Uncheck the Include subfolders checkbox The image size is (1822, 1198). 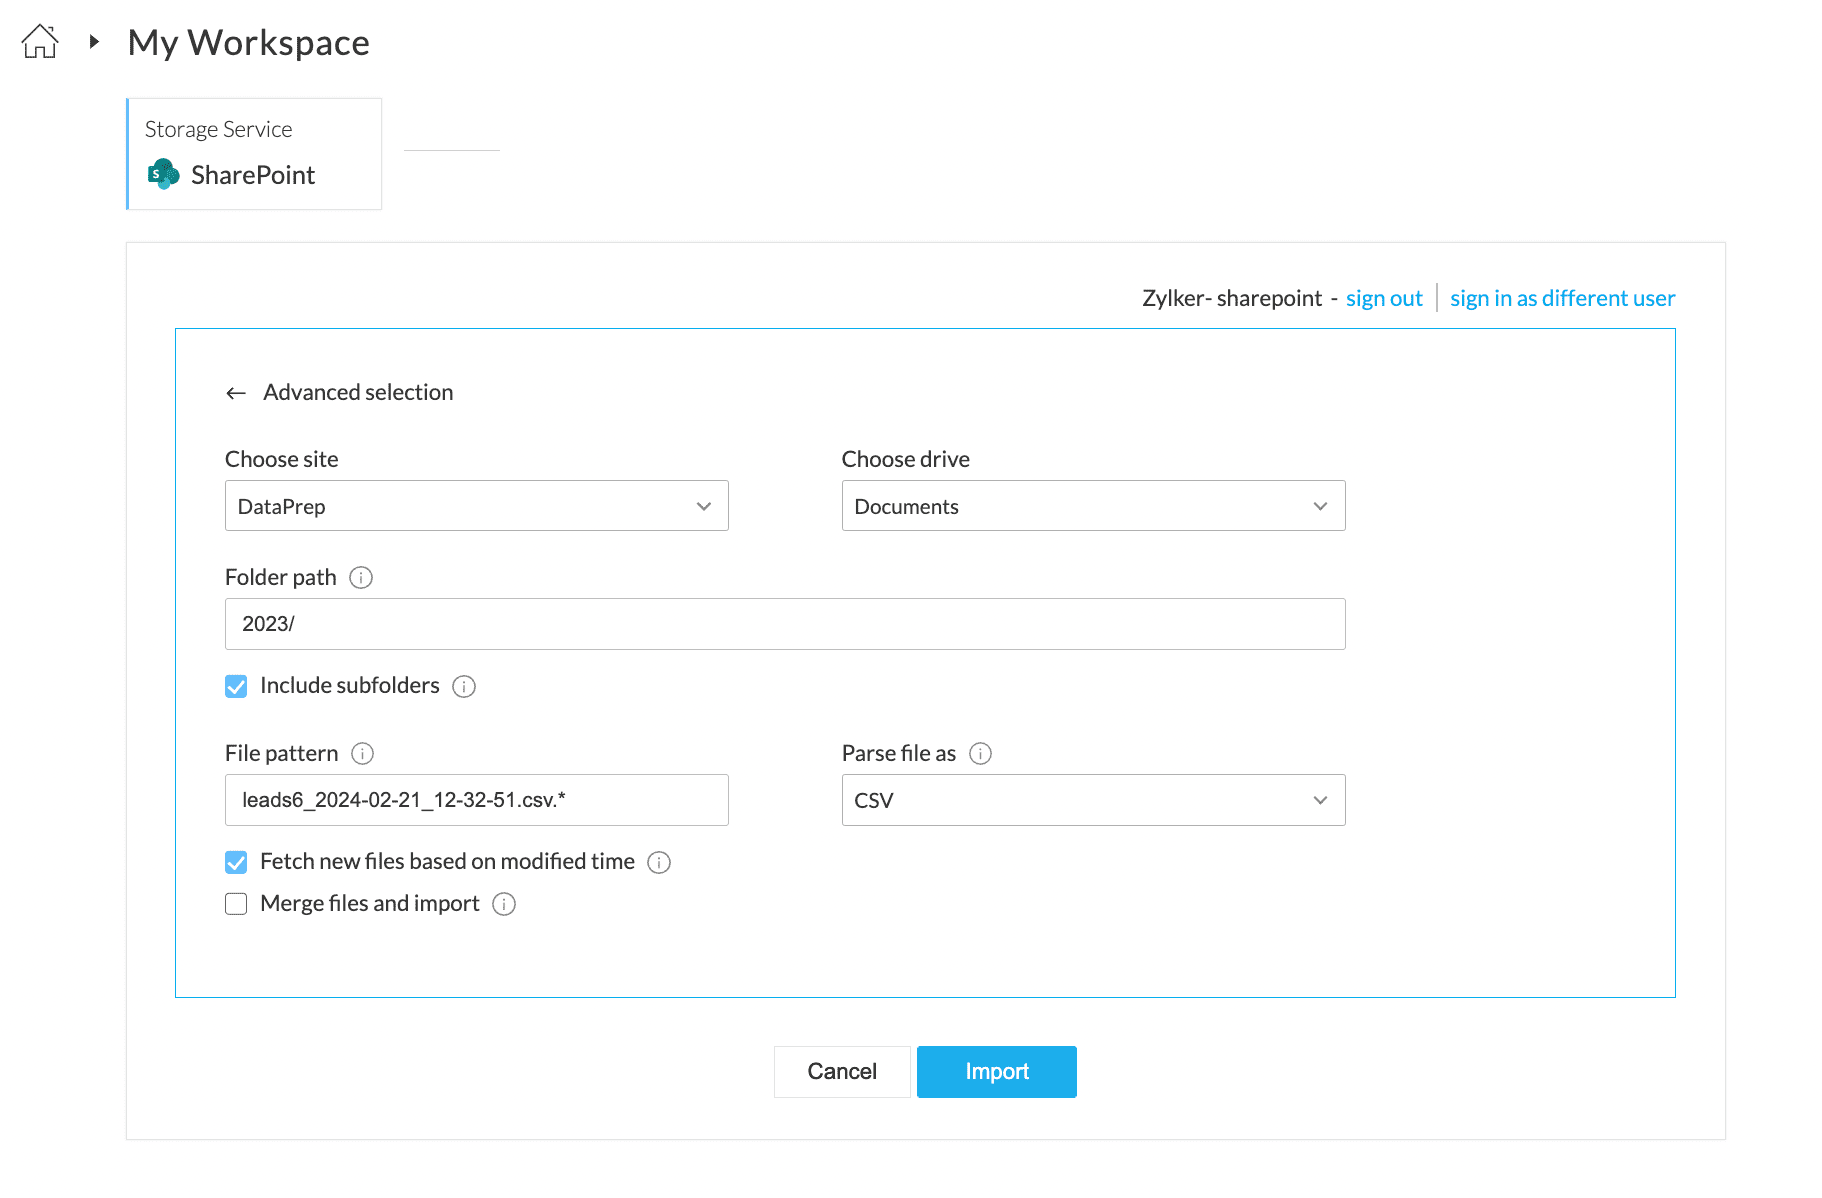(x=236, y=686)
